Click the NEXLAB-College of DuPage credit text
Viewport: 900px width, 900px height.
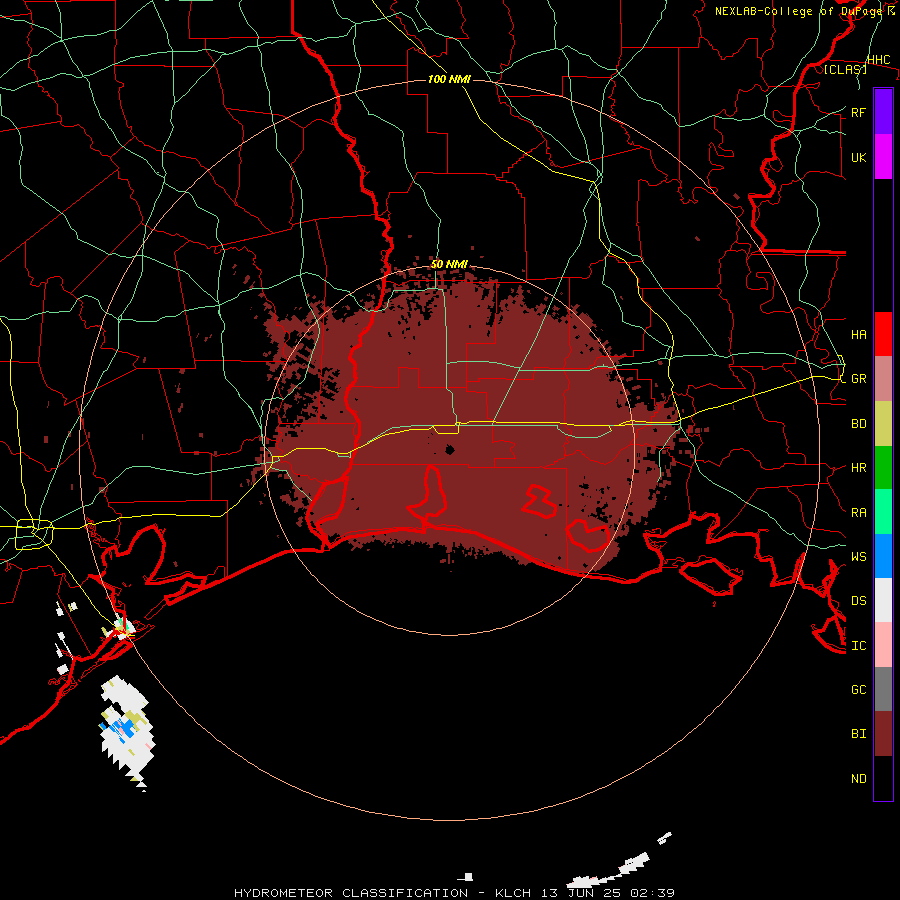click(798, 11)
